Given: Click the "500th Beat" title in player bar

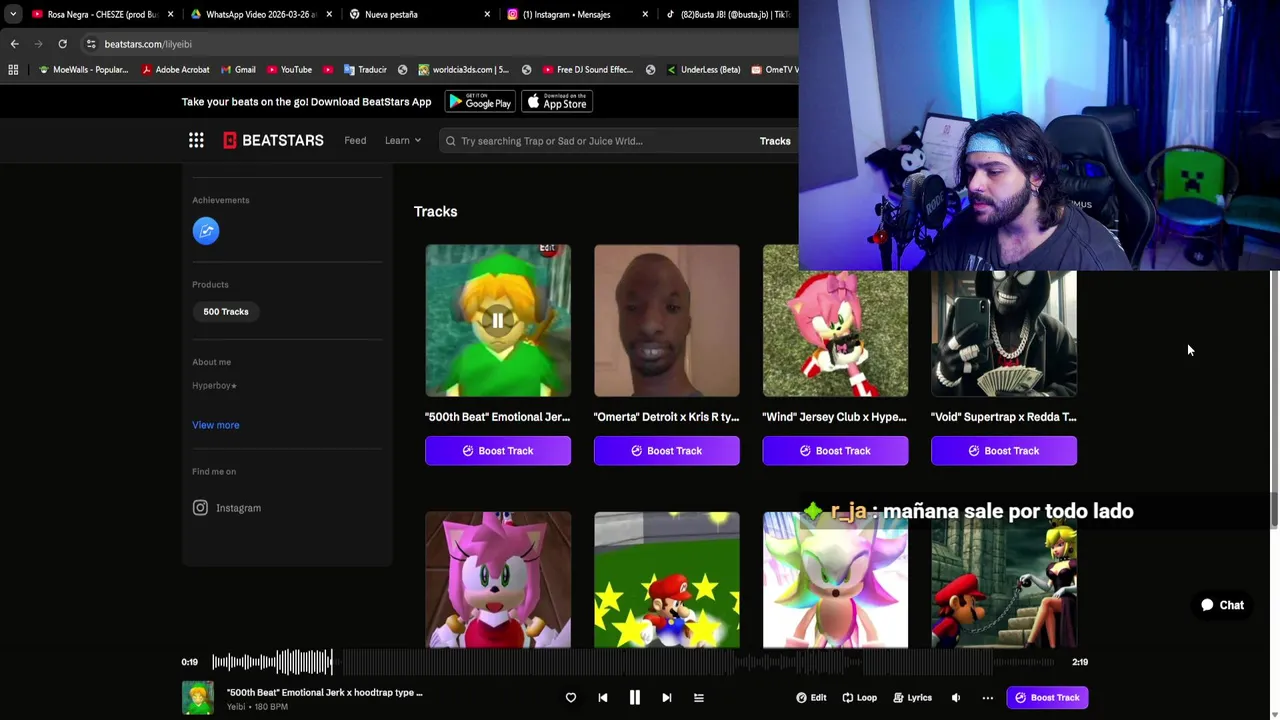Looking at the screenshot, I should pyautogui.click(x=324, y=692).
